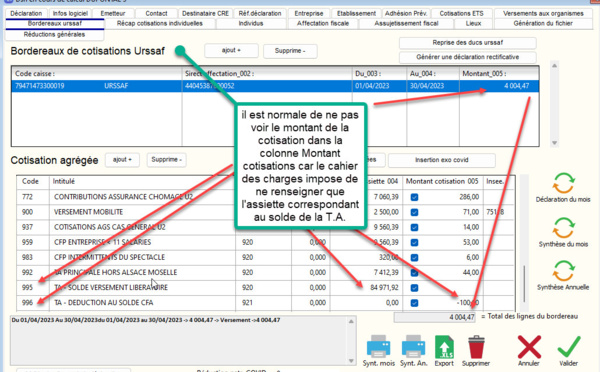The height and width of the screenshot is (372, 600).
Task: Open the Destinataire CRE tab
Action: tap(205, 13)
